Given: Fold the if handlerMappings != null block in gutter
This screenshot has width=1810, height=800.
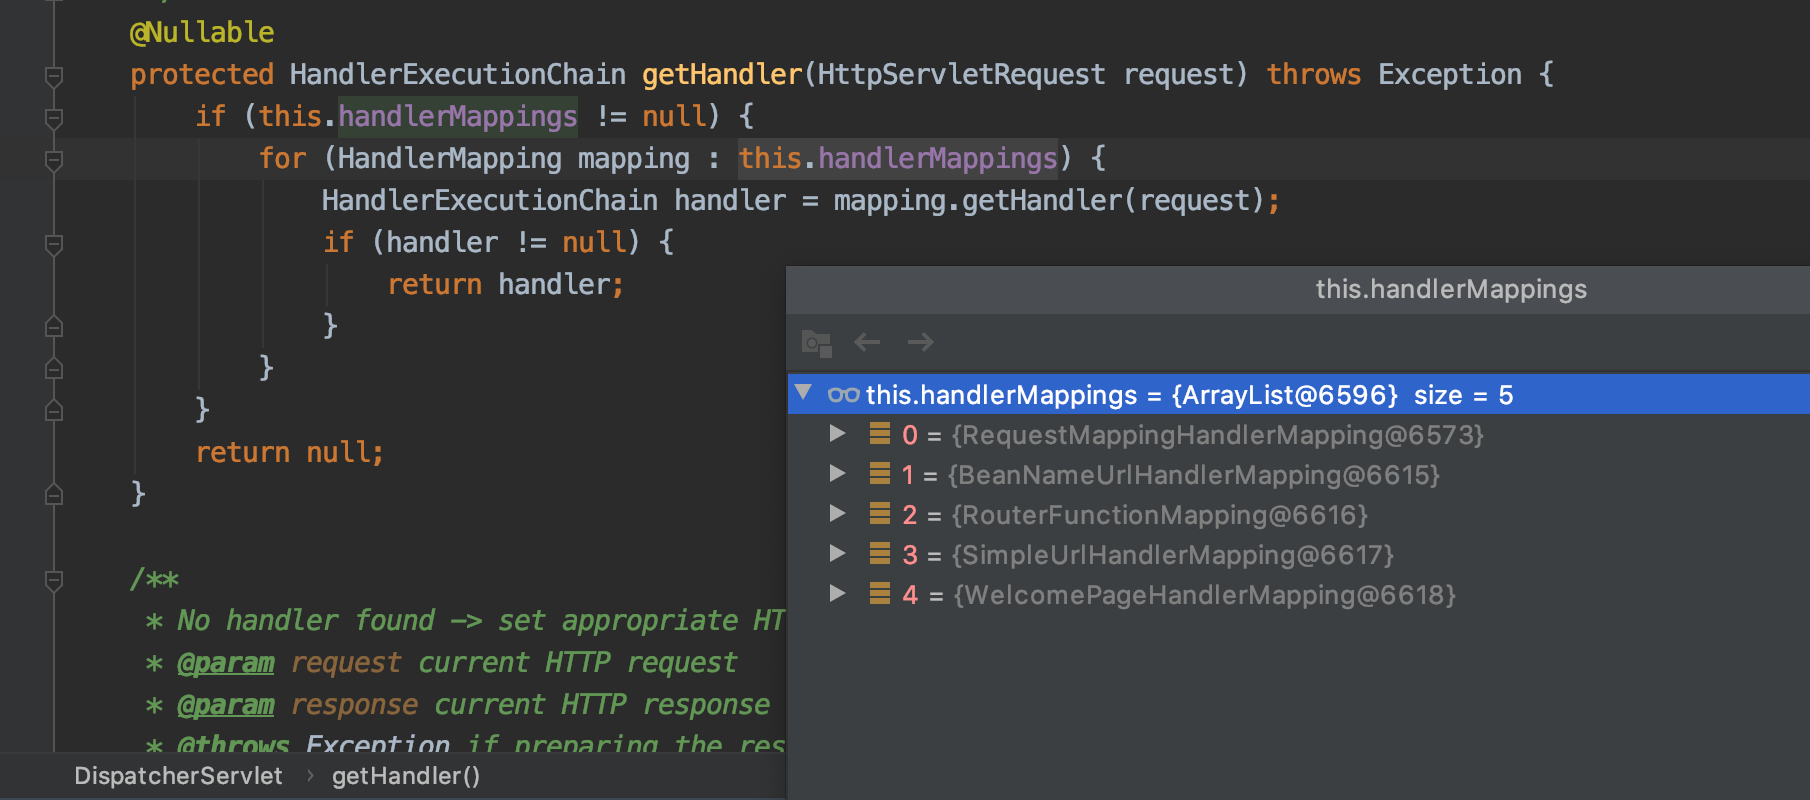Looking at the screenshot, I should 54,118.
